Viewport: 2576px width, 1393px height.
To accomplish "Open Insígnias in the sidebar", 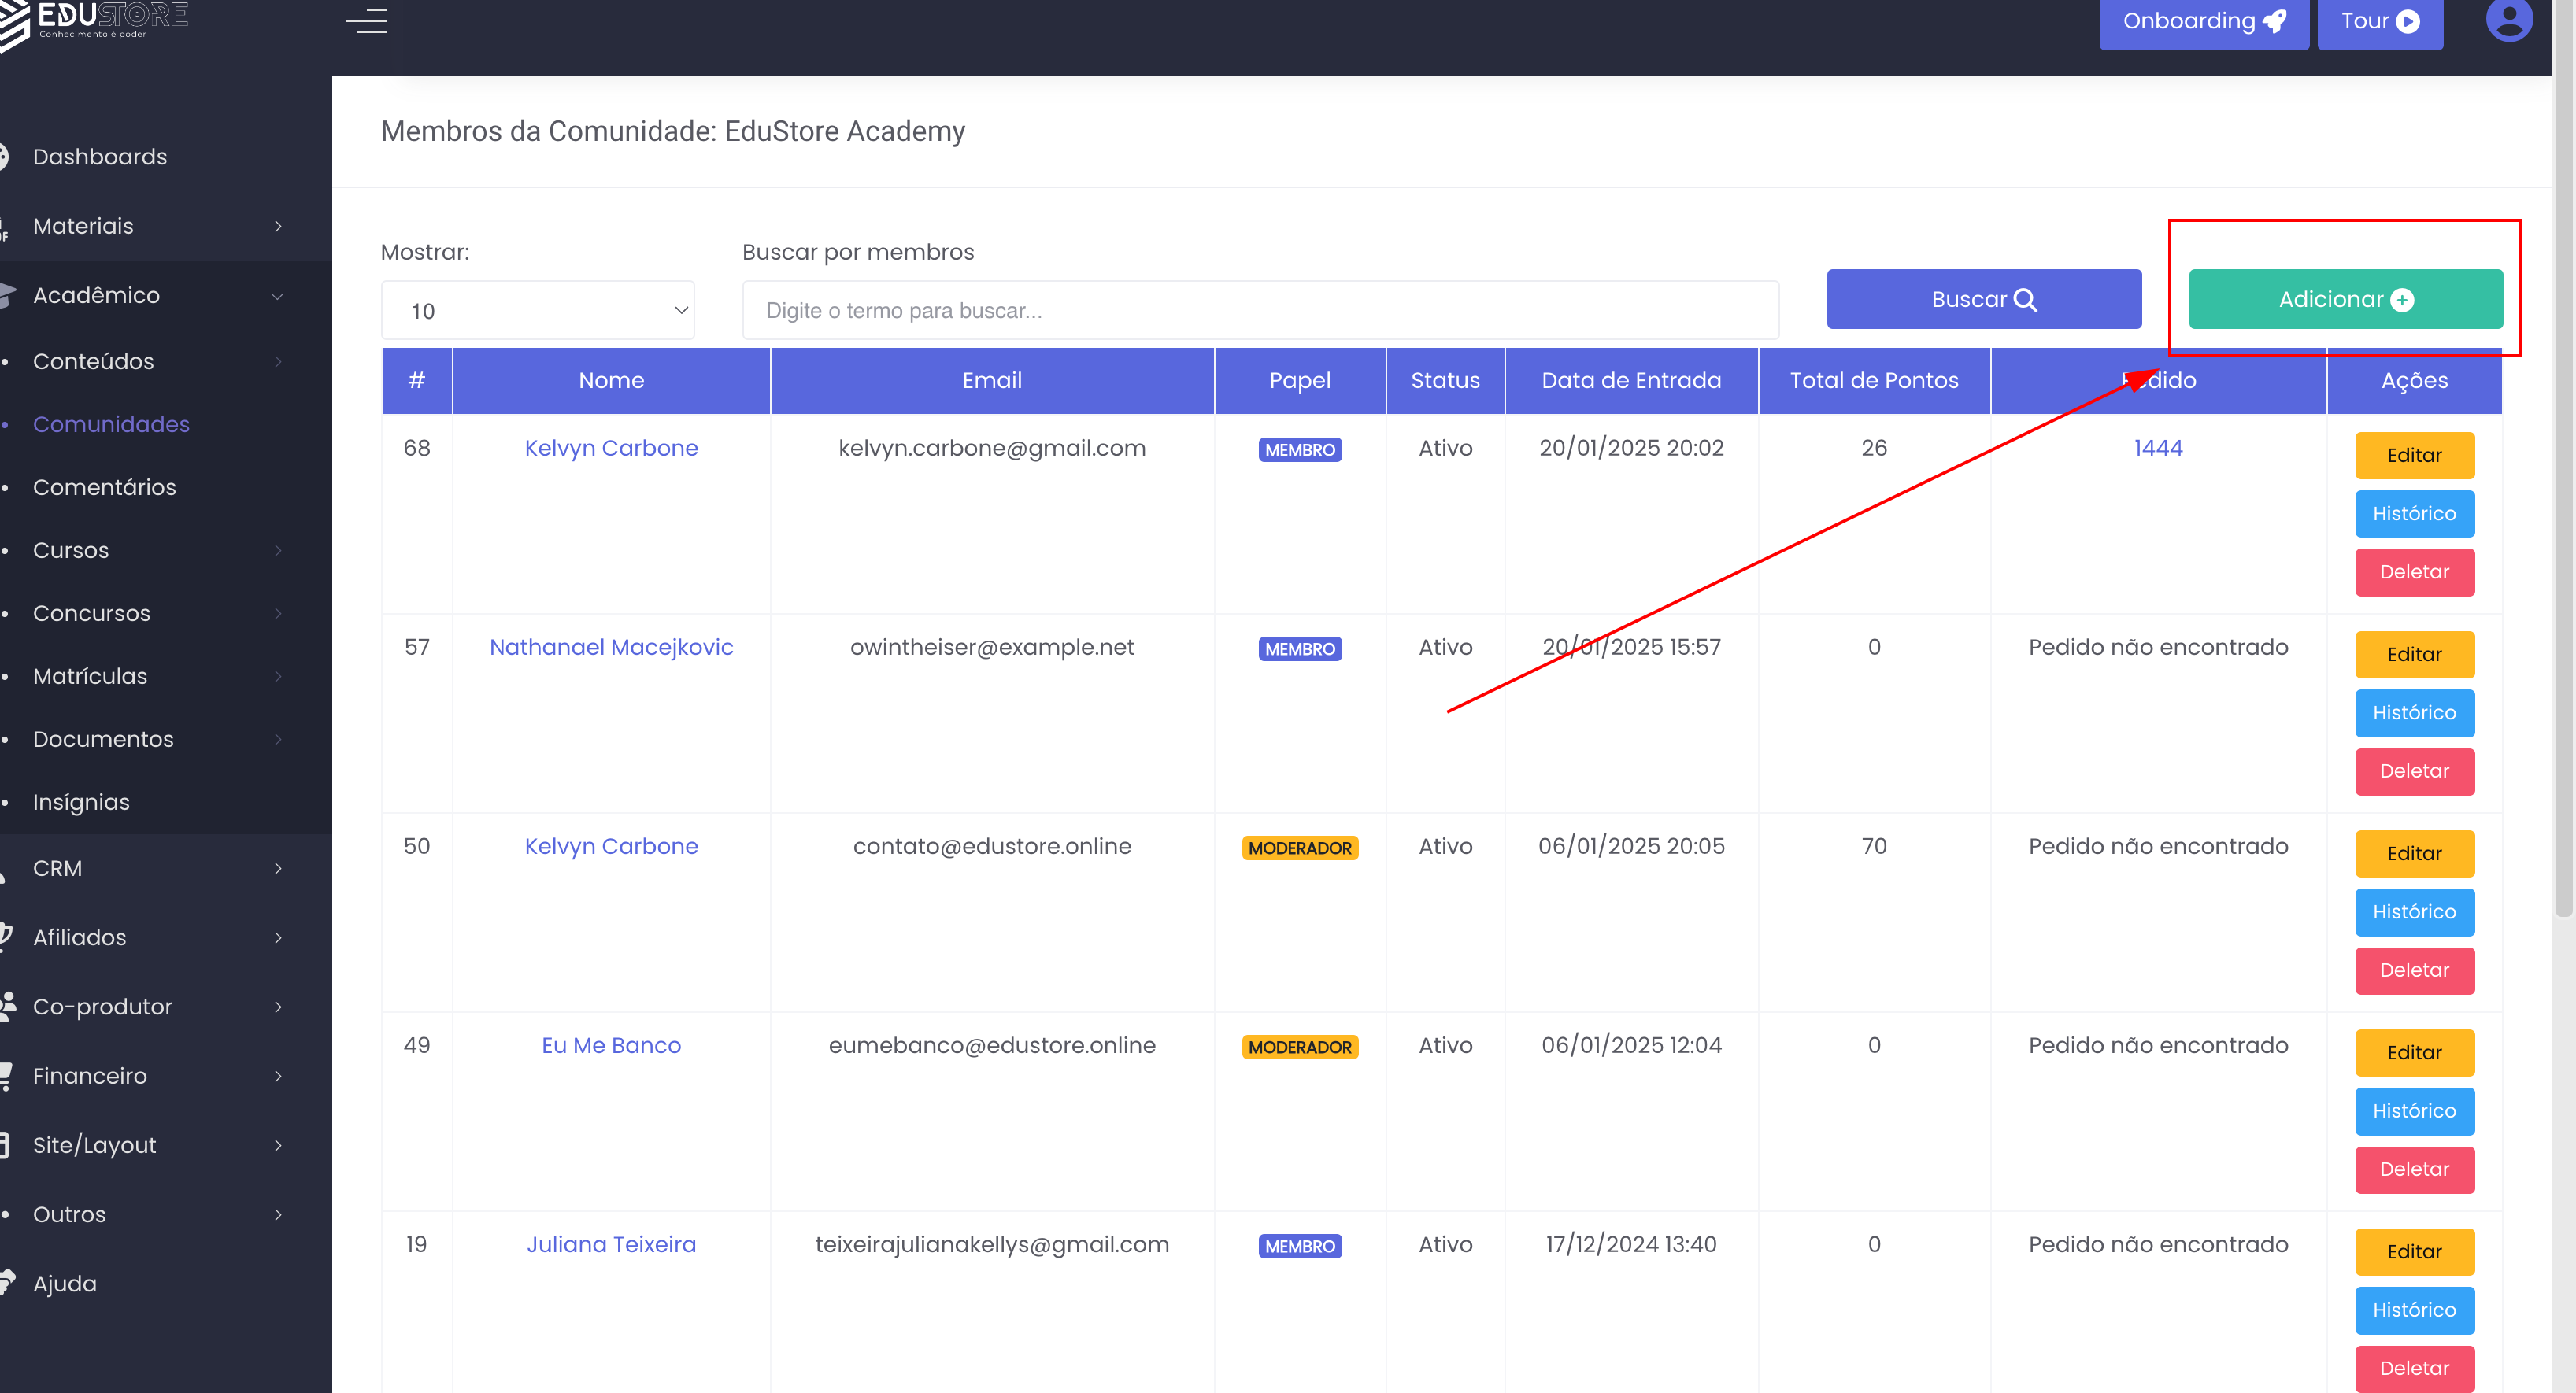I will click(81, 803).
